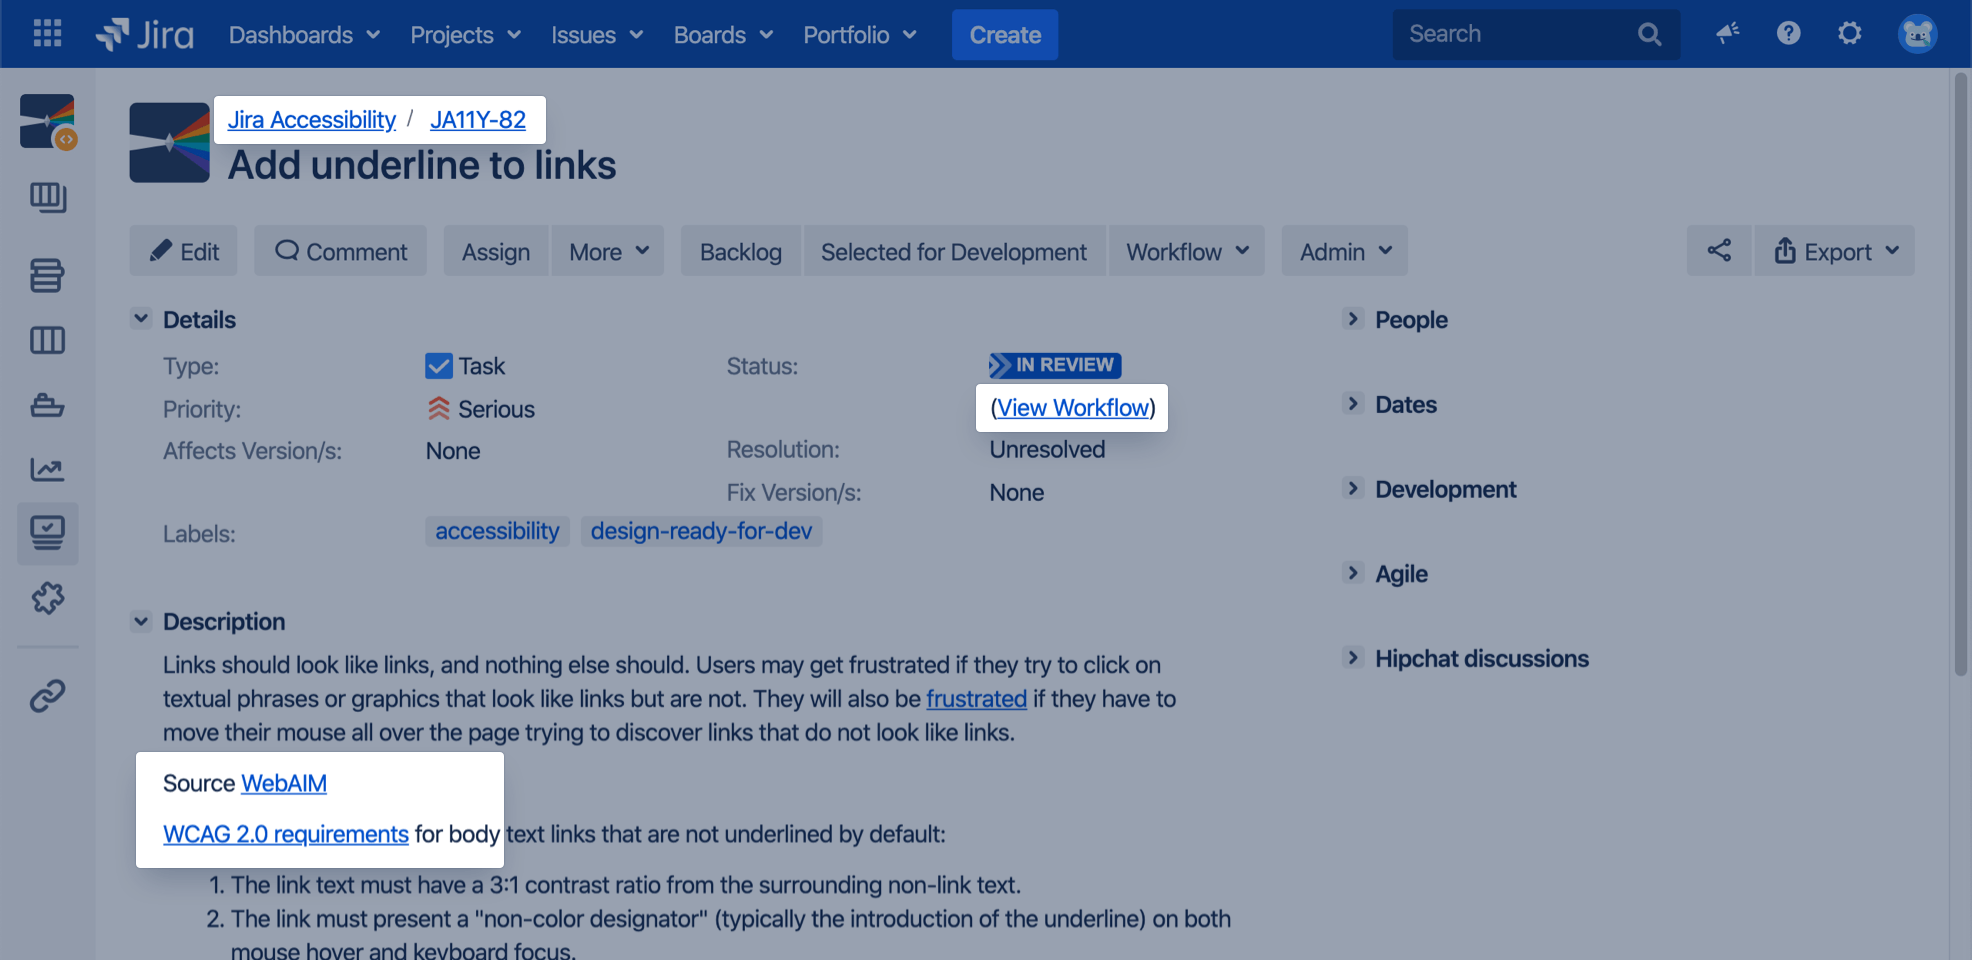Screen dimensions: 1972x960
Task: Expand the Agile section
Action: point(1353,573)
